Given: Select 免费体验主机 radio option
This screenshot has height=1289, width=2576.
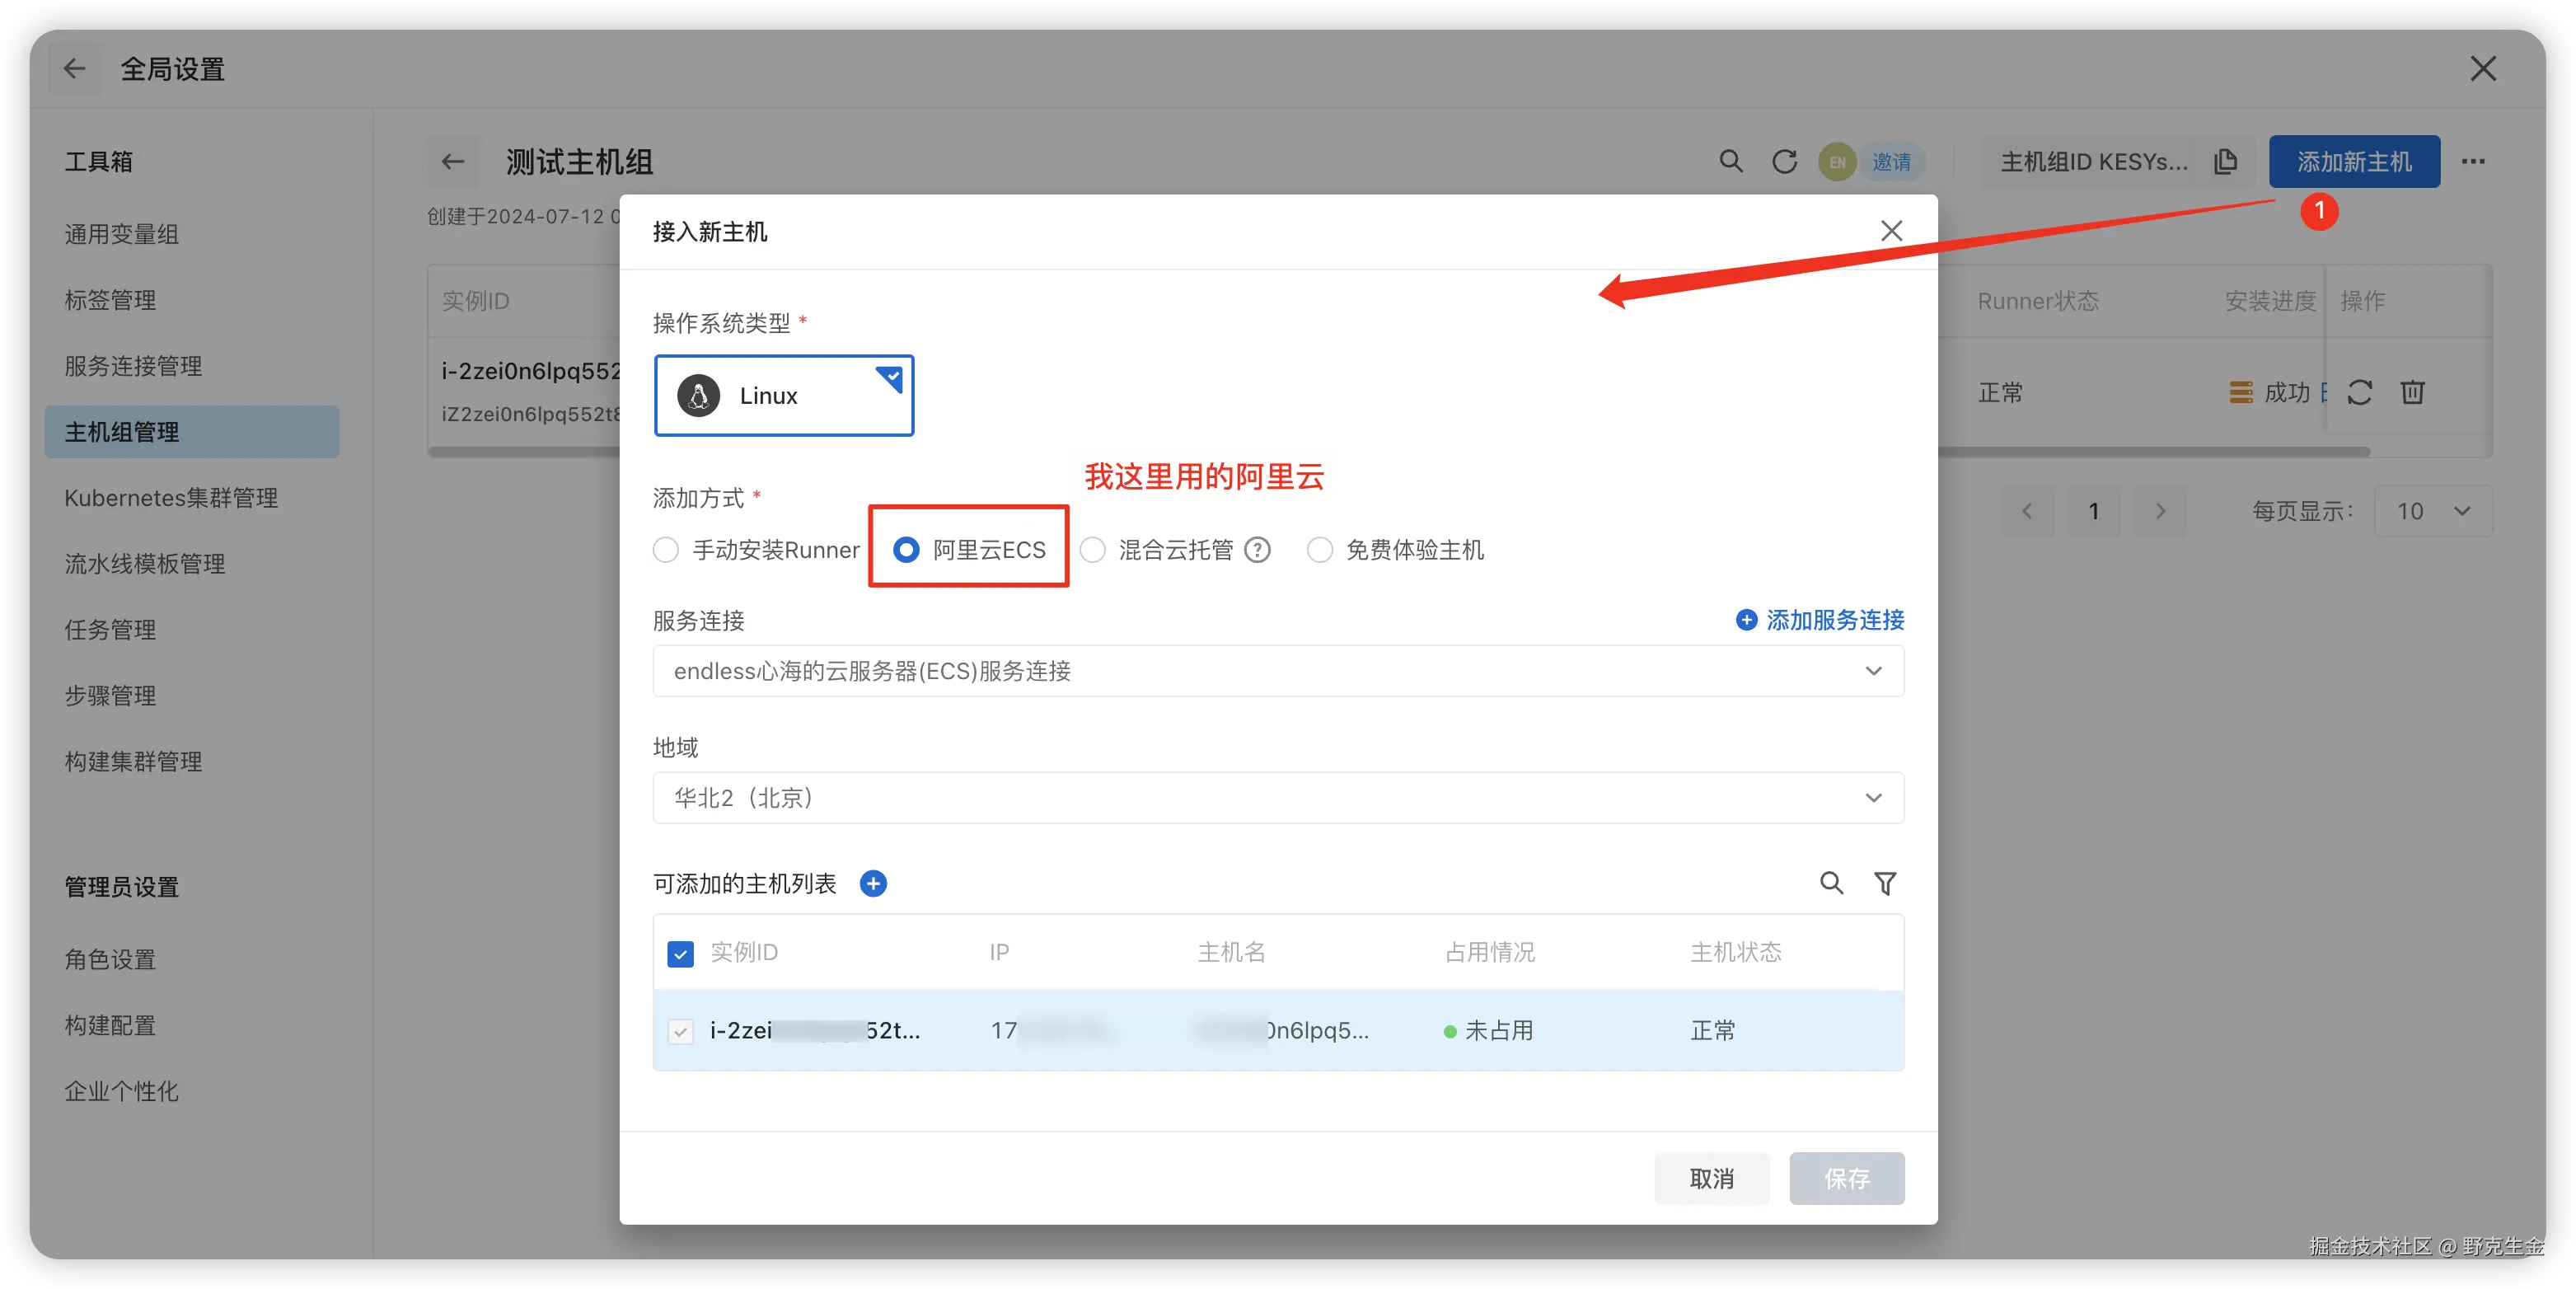Looking at the screenshot, I should click(1320, 550).
